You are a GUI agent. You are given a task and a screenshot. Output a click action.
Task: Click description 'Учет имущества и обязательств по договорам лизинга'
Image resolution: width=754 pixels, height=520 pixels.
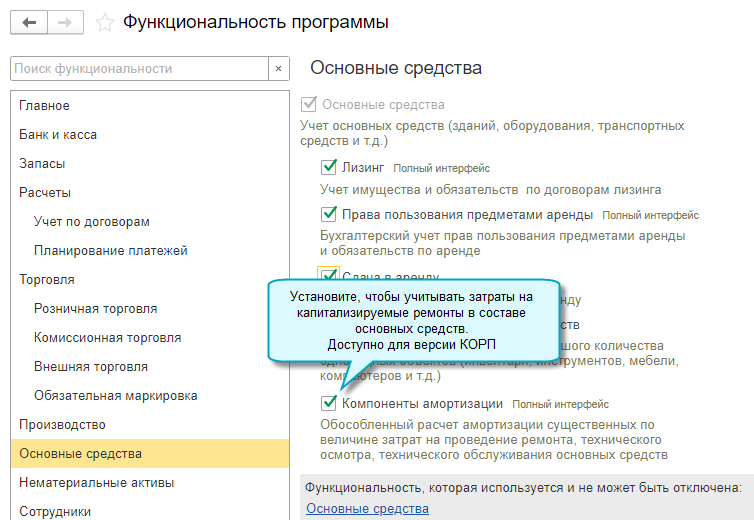click(x=490, y=190)
